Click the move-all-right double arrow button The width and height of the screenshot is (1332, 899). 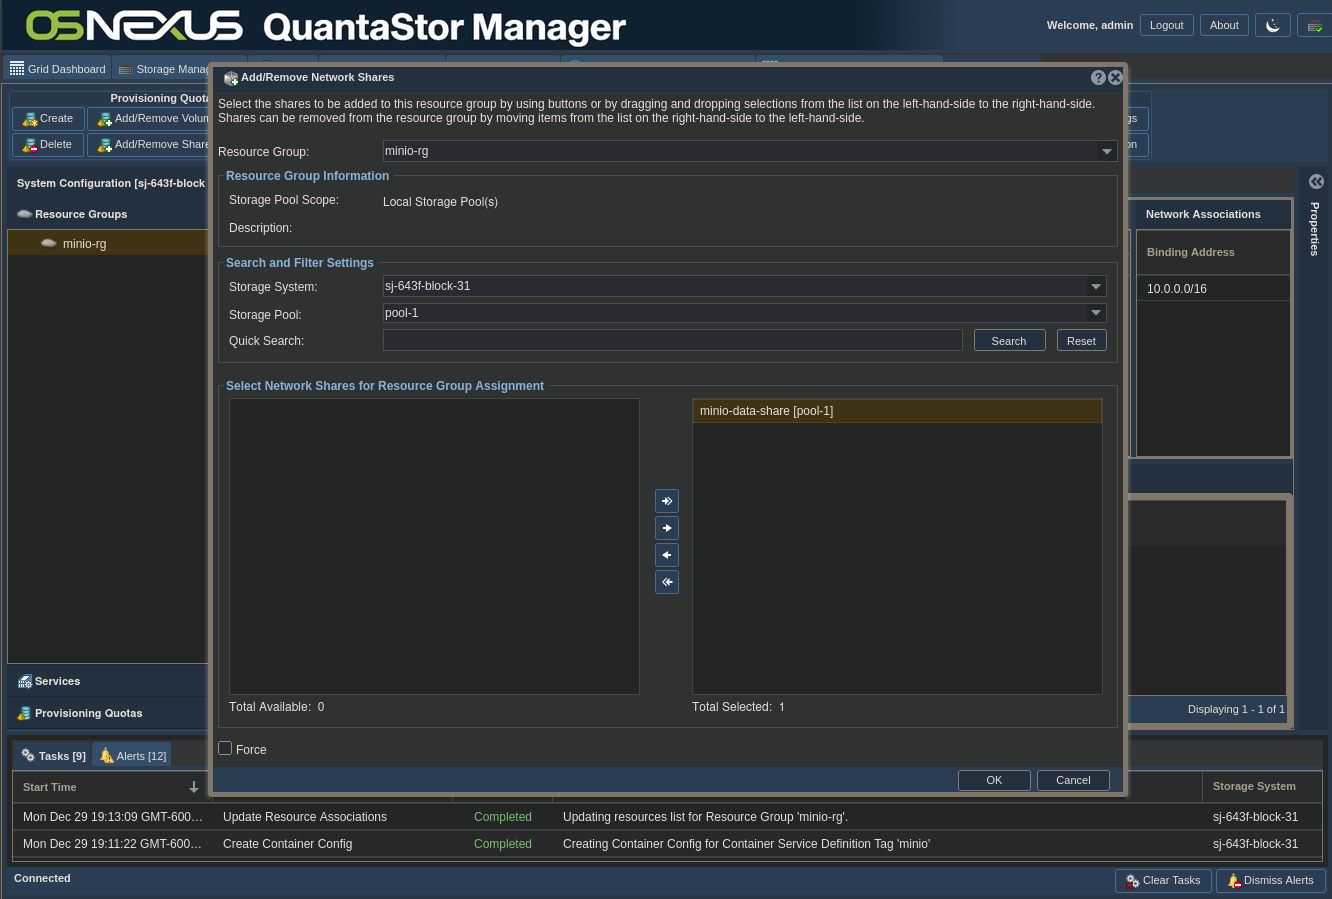tap(667, 501)
